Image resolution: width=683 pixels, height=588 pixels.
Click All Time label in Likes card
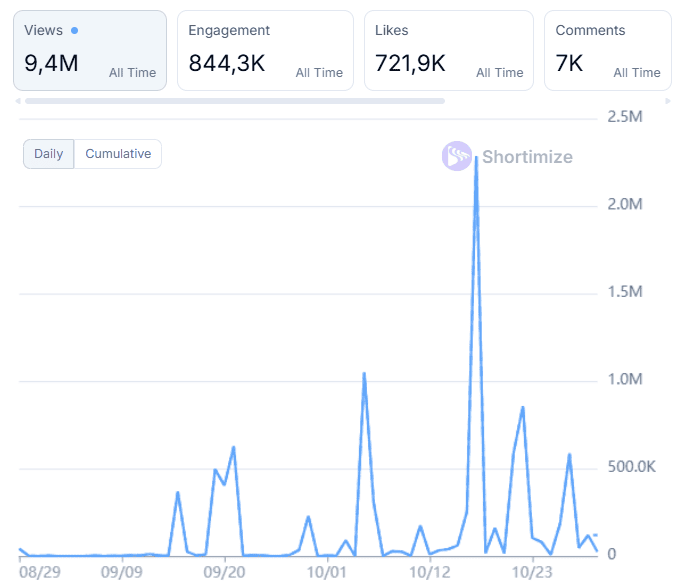[x=499, y=73]
